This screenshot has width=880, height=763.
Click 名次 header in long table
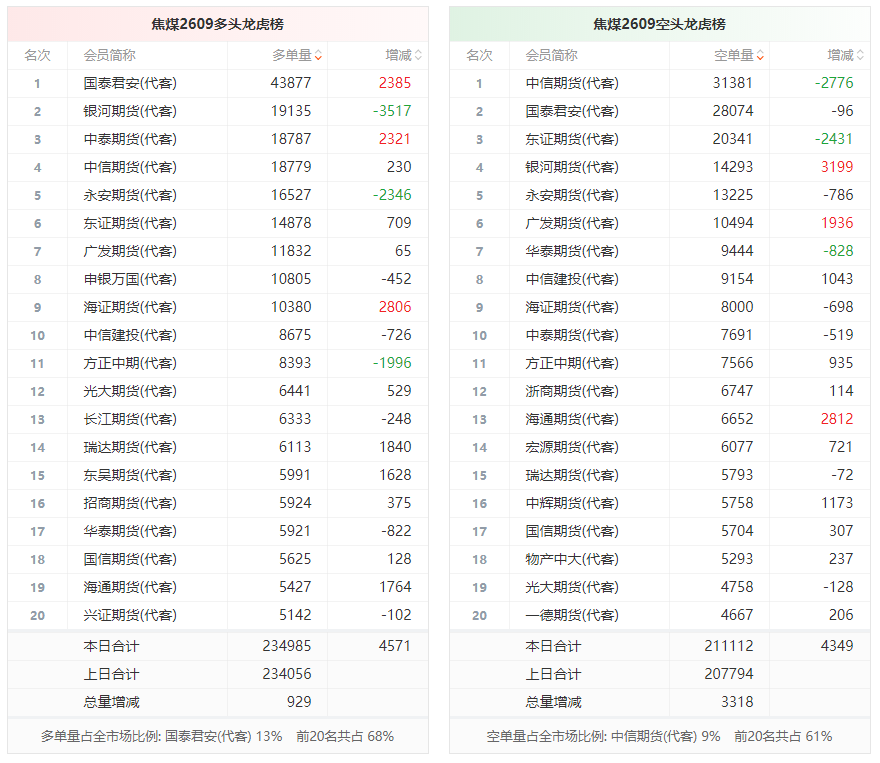38,56
